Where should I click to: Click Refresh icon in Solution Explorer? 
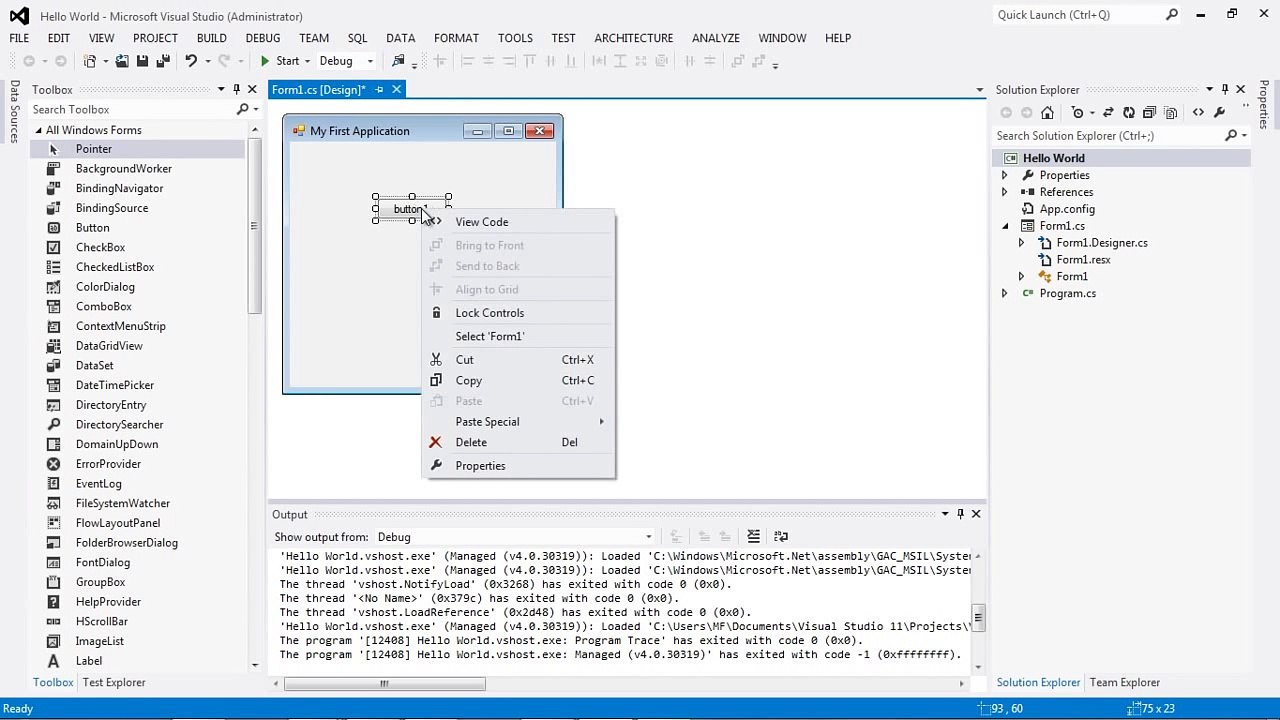tap(1129, 112)
